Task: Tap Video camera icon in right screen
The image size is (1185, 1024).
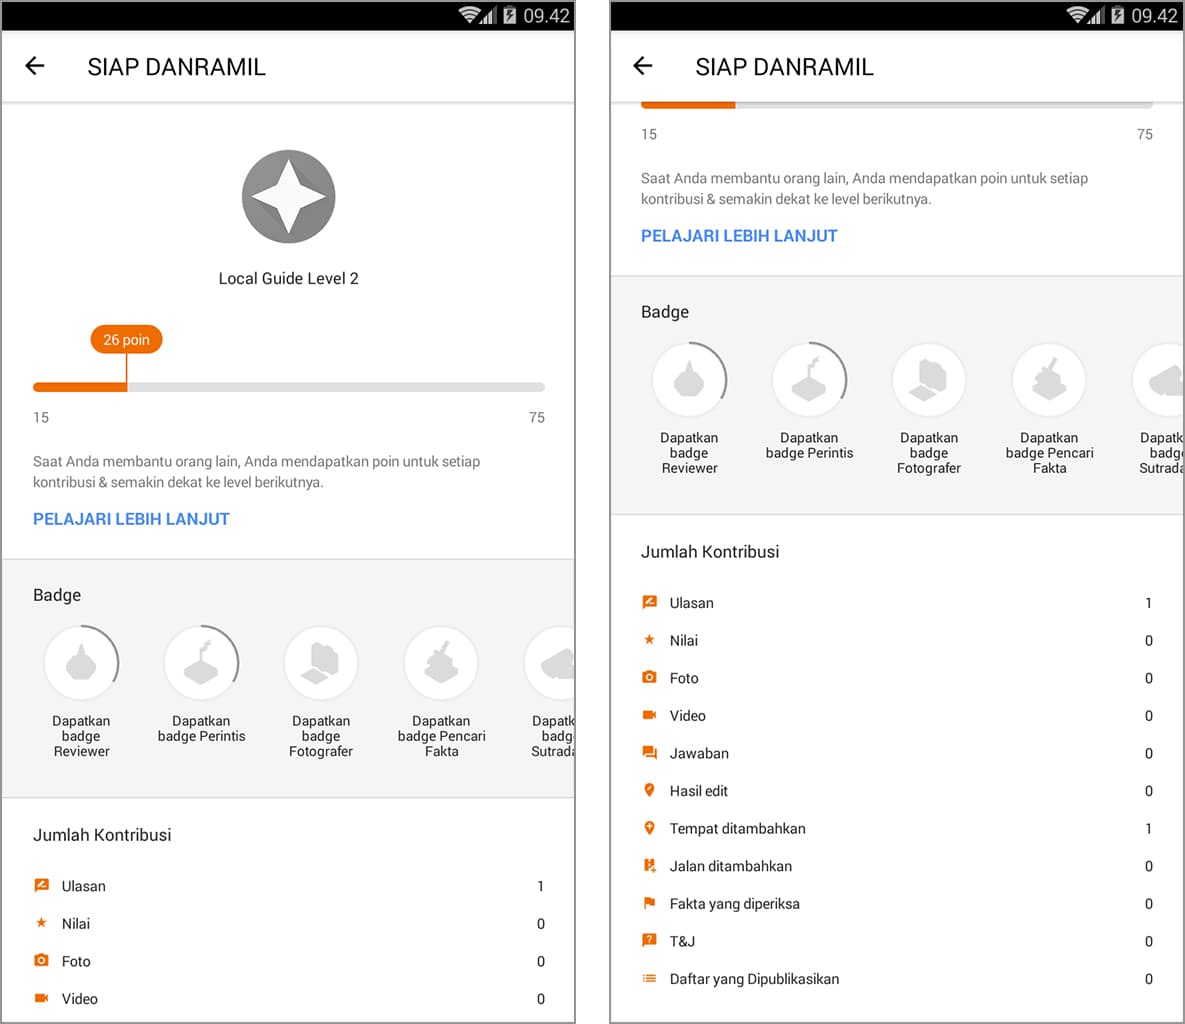Action: point(649,715)
